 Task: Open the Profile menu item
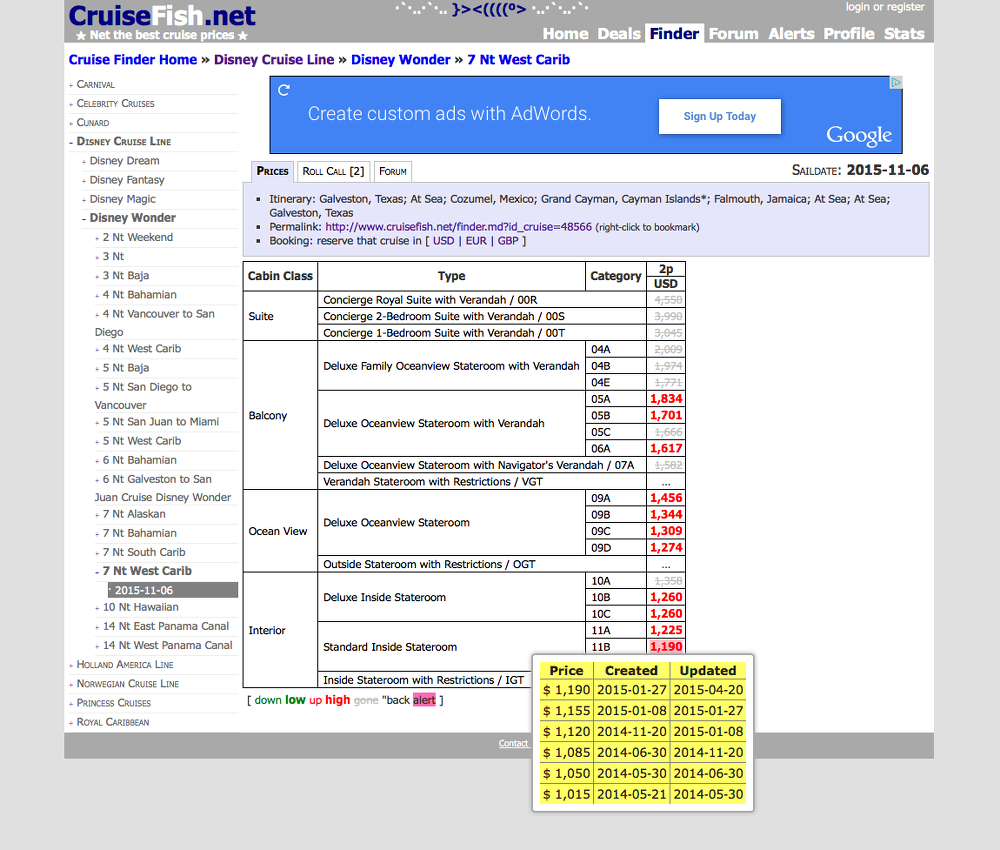point(848,34)
